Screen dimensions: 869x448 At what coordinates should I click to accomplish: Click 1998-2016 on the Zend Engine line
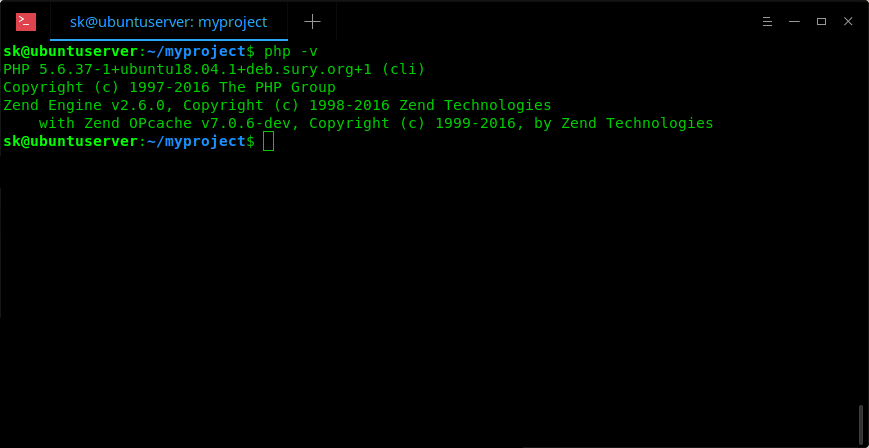(349, 105)
